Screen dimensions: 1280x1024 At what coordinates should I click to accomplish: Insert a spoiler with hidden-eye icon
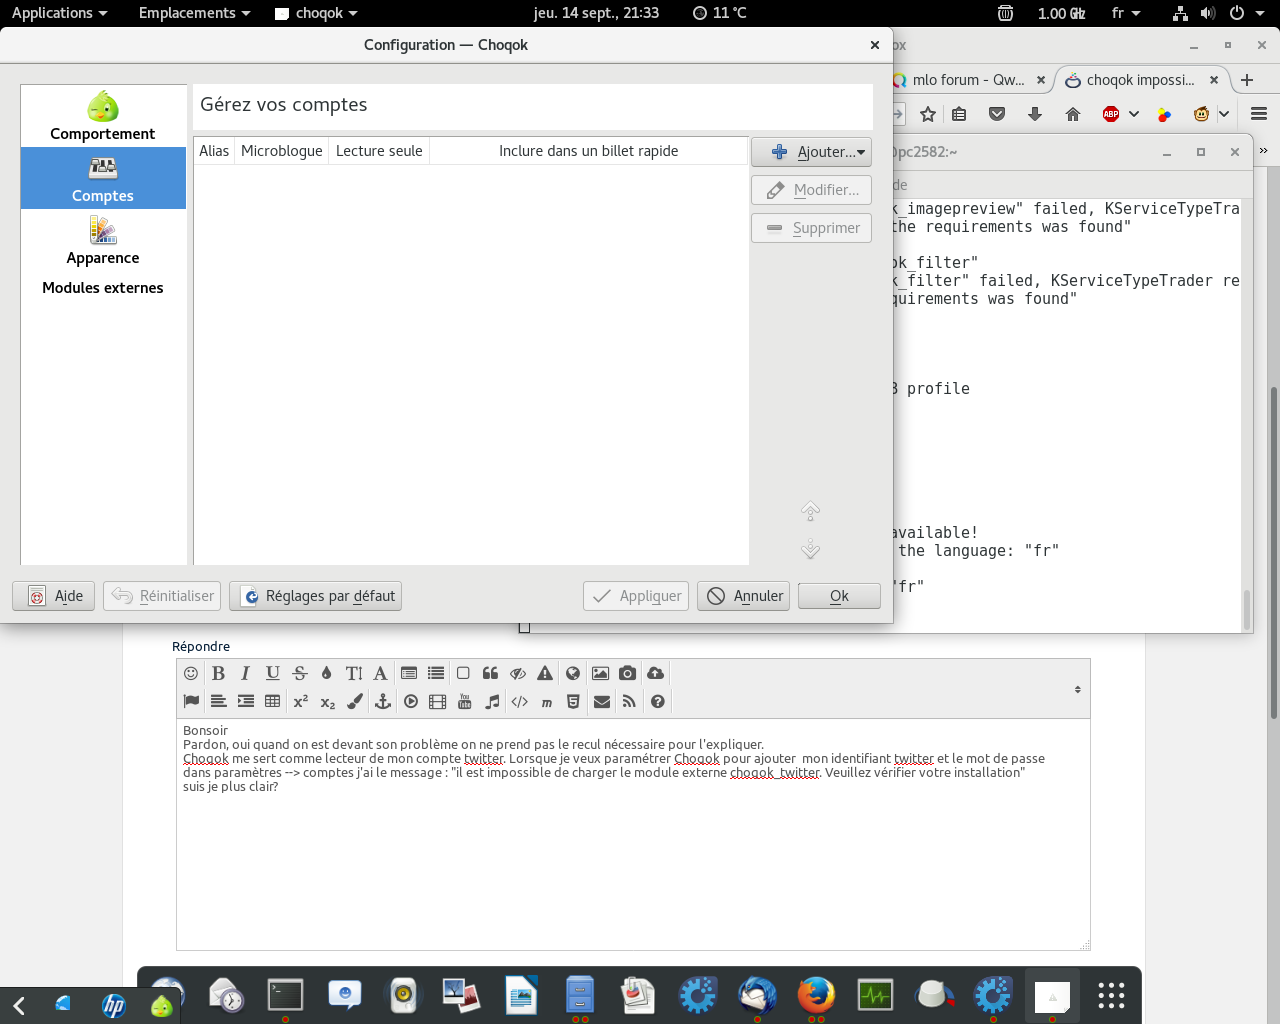point(518,673)
